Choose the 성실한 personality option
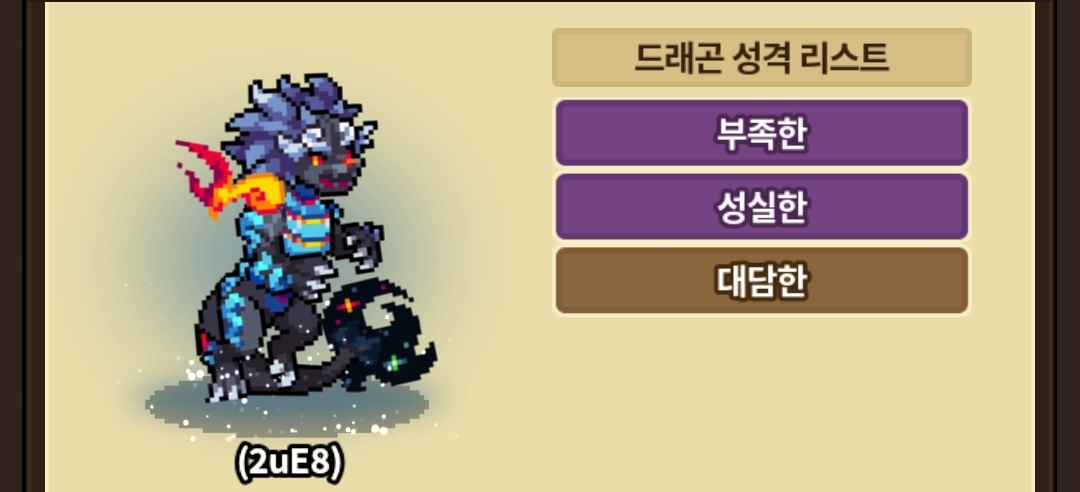The height and width of the screenshot is (492, 1080). (x=762, y=207)
